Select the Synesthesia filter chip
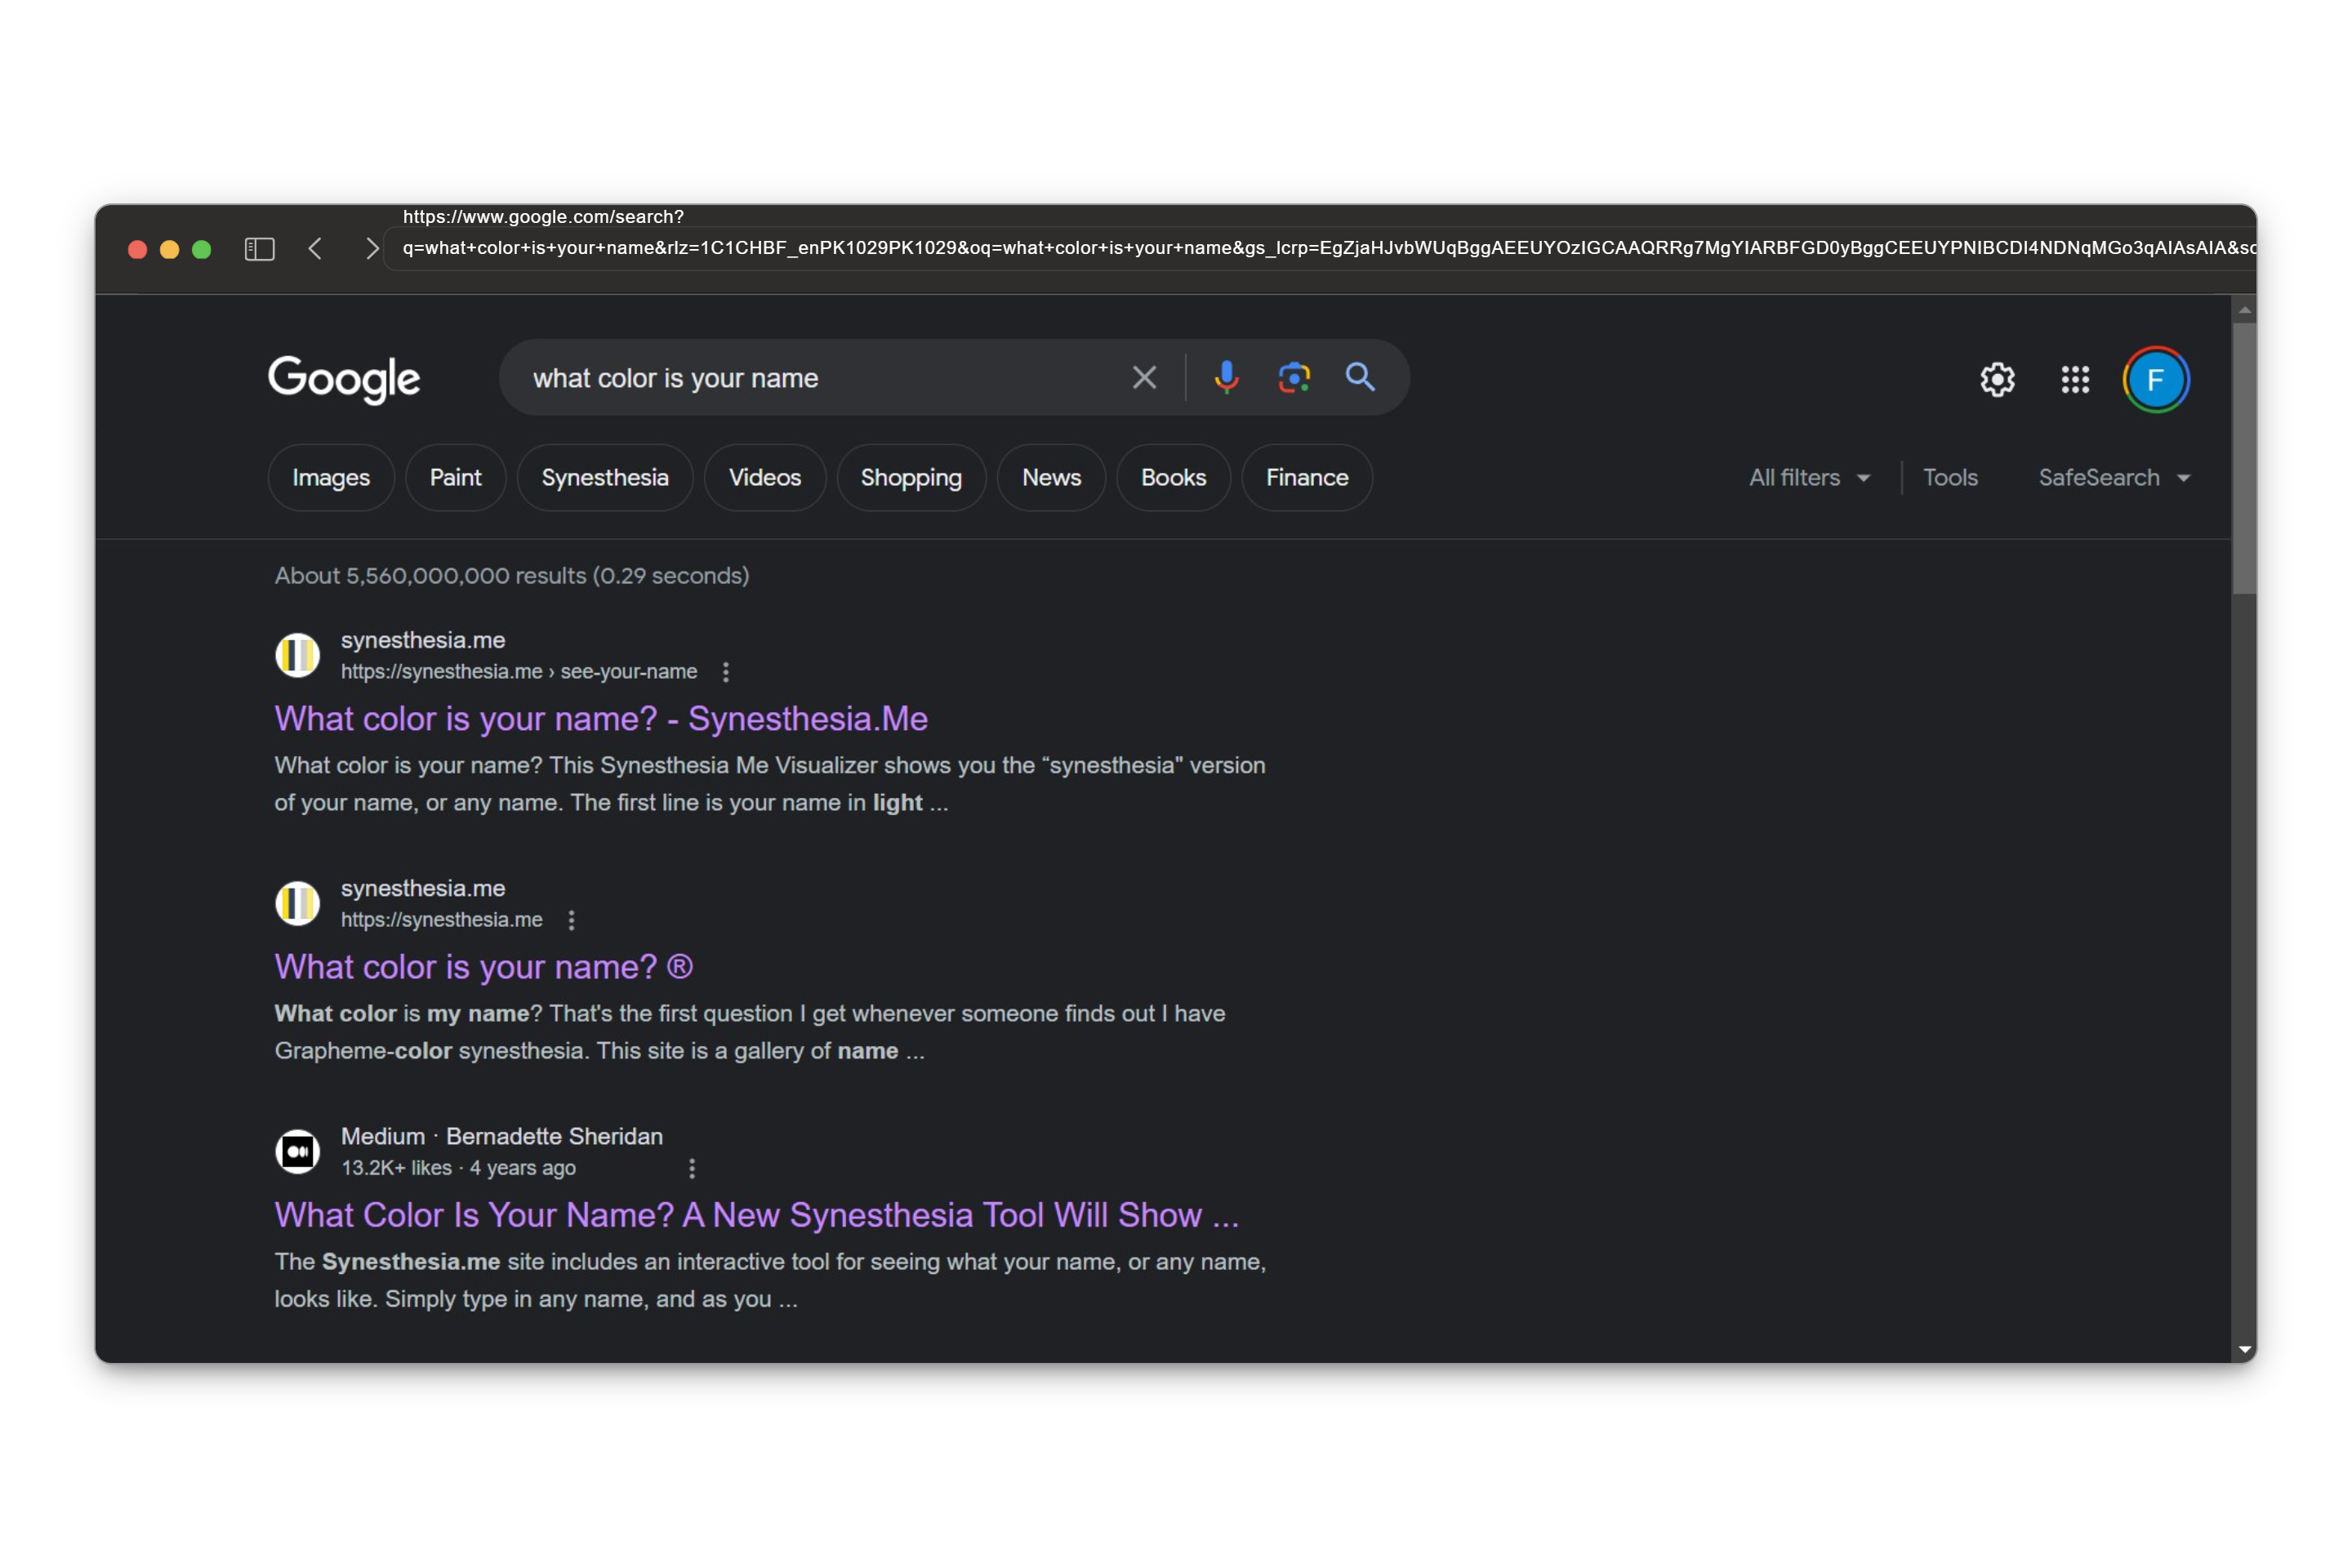Image resolution: width=2352 pixels, height=1568 pixels. pos(604,478)
